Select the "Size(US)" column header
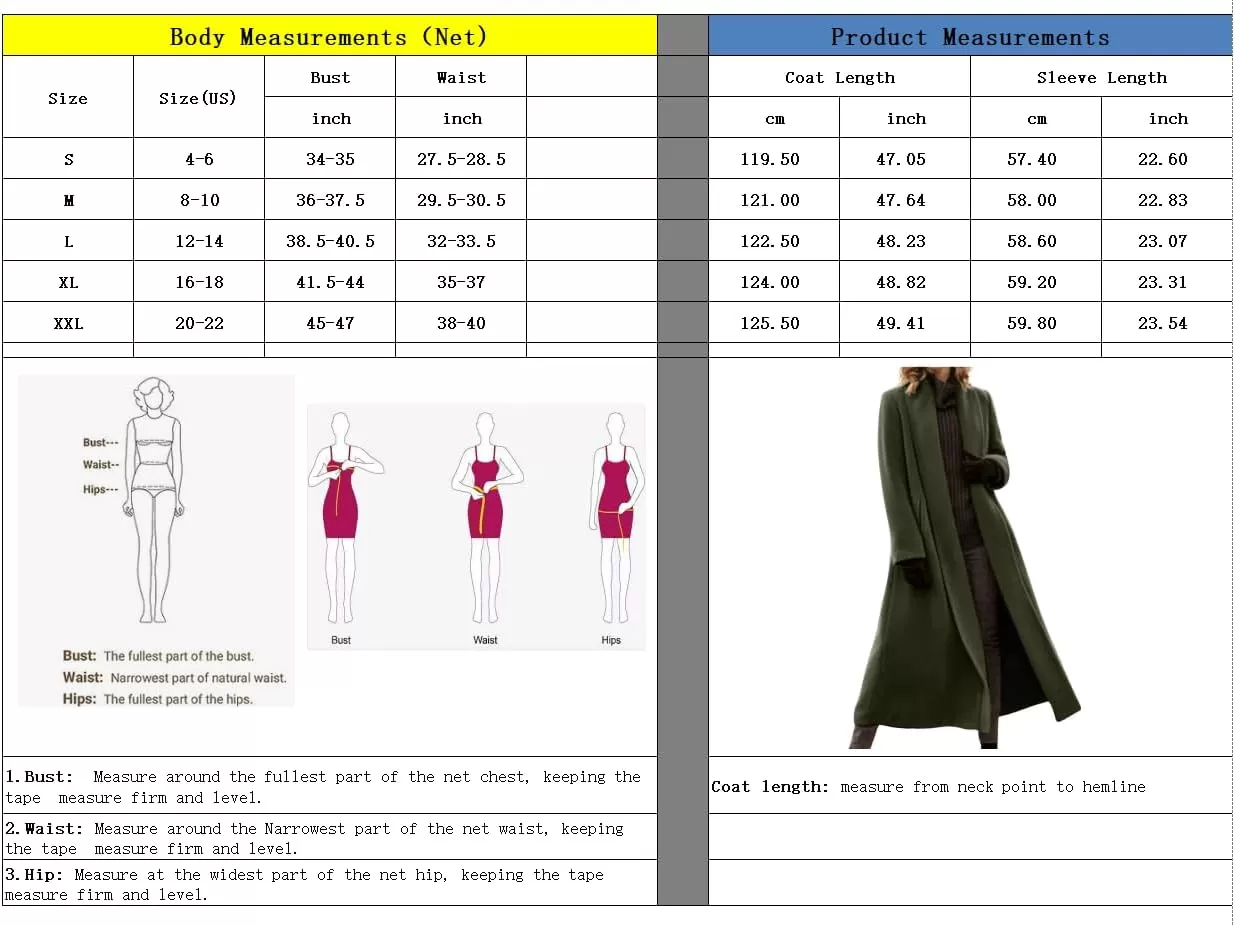Image resolution: width=1235 pixels, height=926 pixels. point(198,97)
